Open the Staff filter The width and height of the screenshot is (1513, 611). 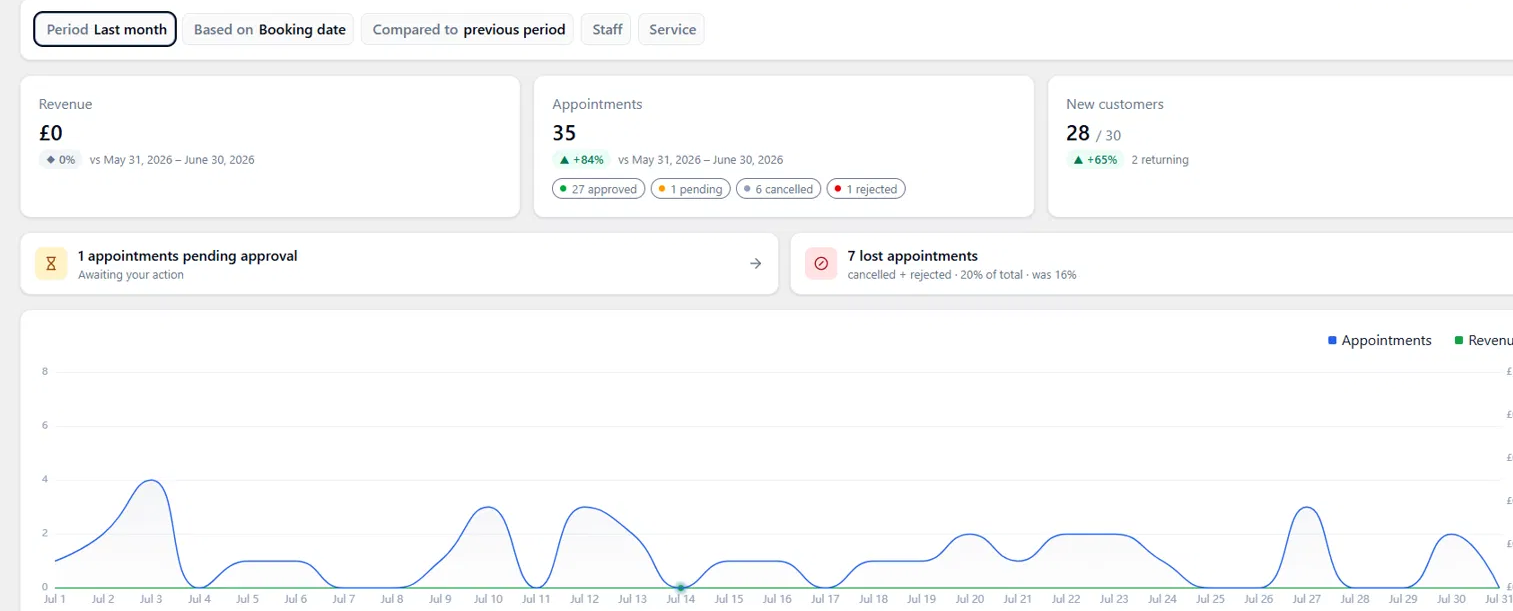(x=607, y=30)
